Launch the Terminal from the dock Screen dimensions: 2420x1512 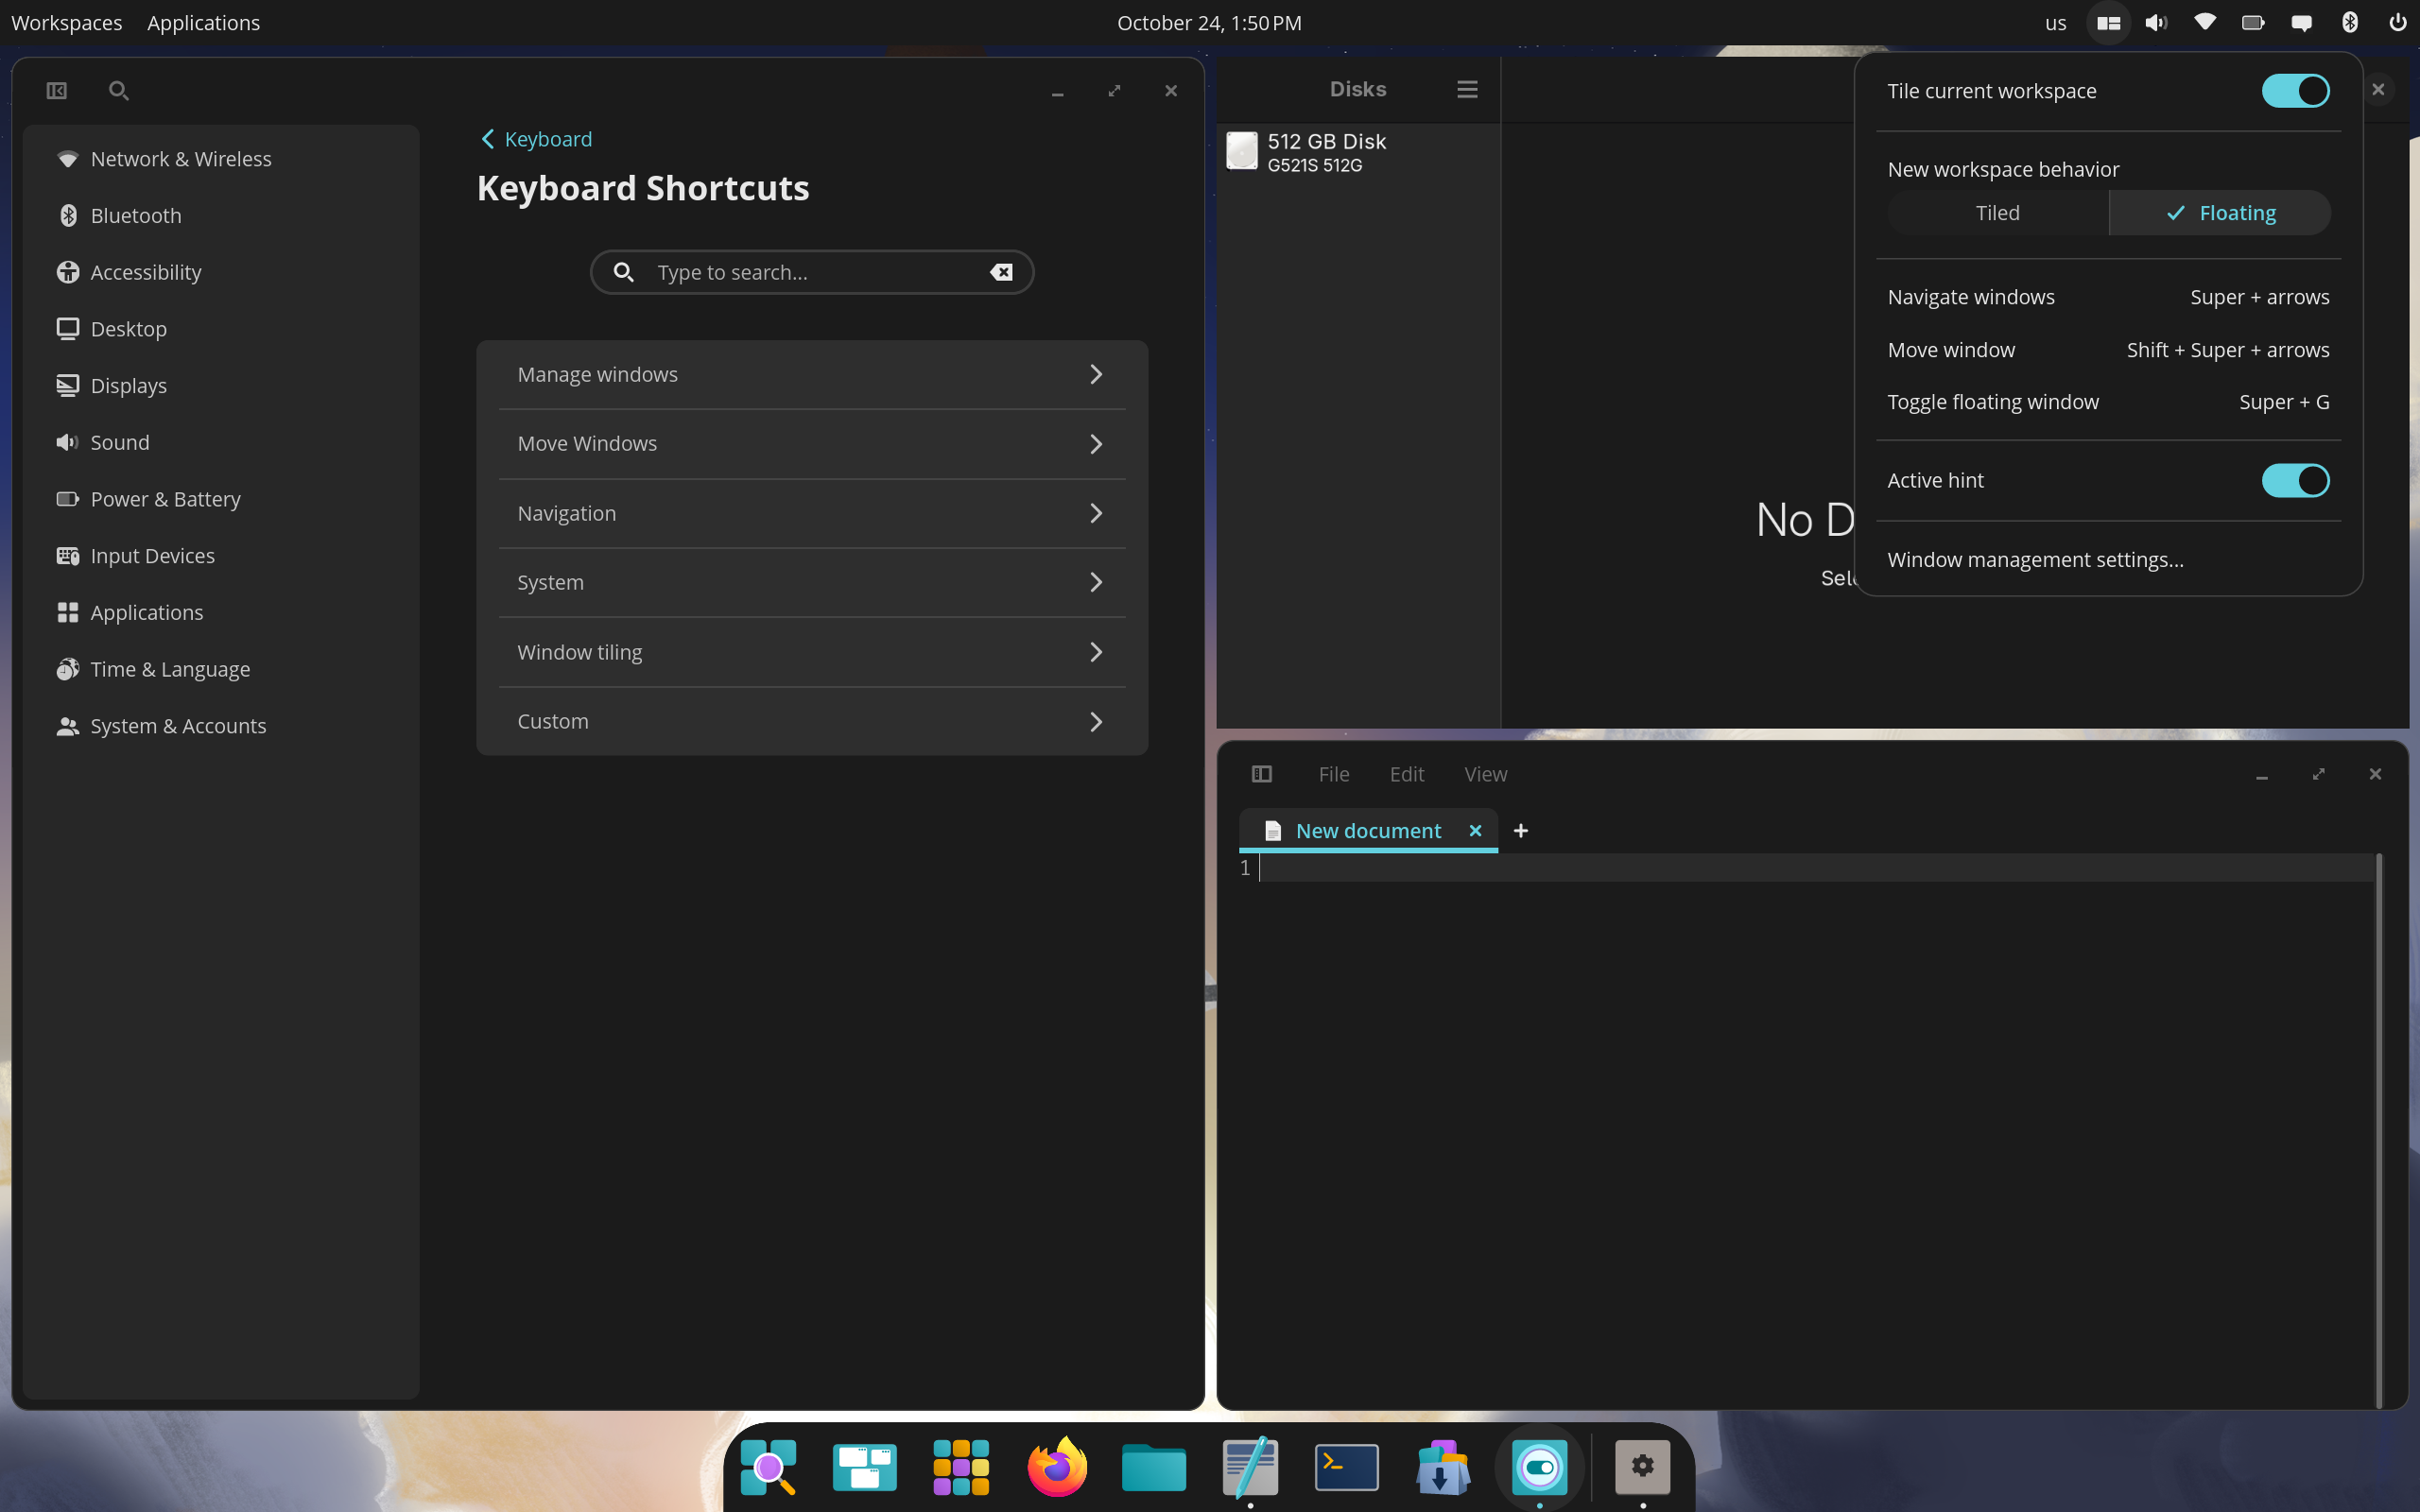pyautogui.click(x=1346, y=1467)
